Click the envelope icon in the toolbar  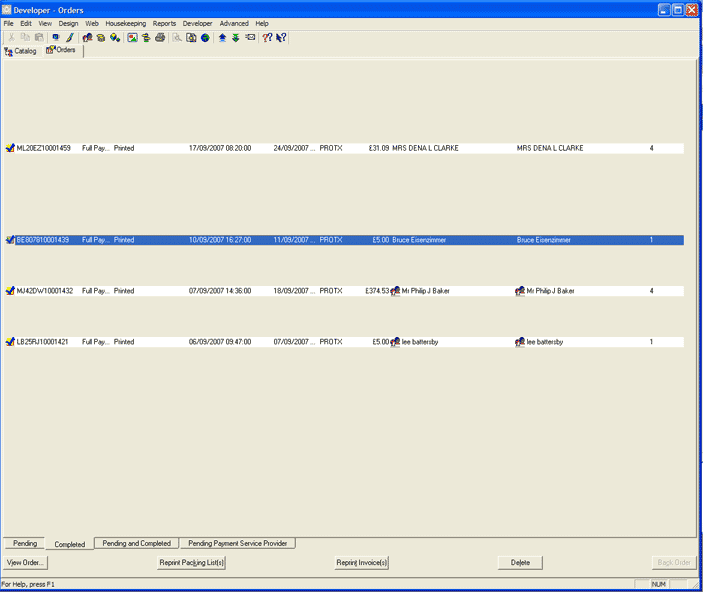250,37
